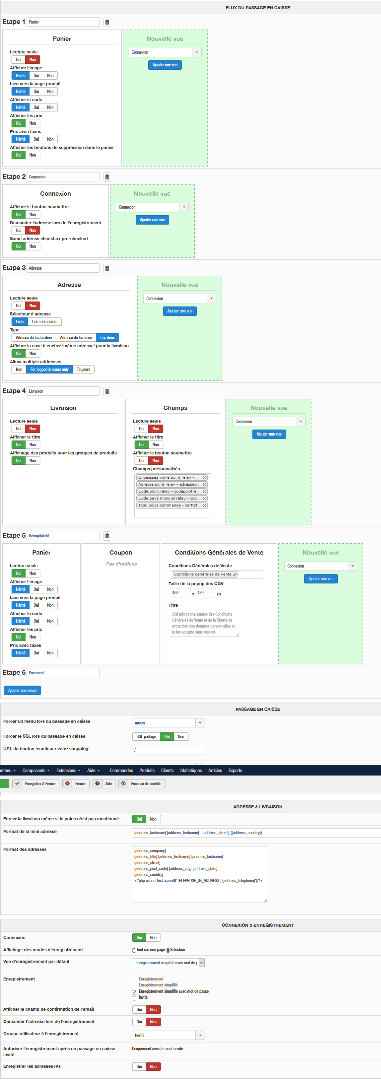
Task: Click the Etape 6 name field
Action: tap(63, 672)
